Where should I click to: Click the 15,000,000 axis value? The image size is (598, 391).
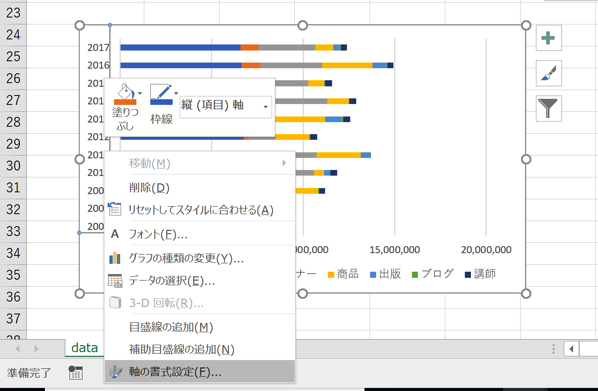395,250
